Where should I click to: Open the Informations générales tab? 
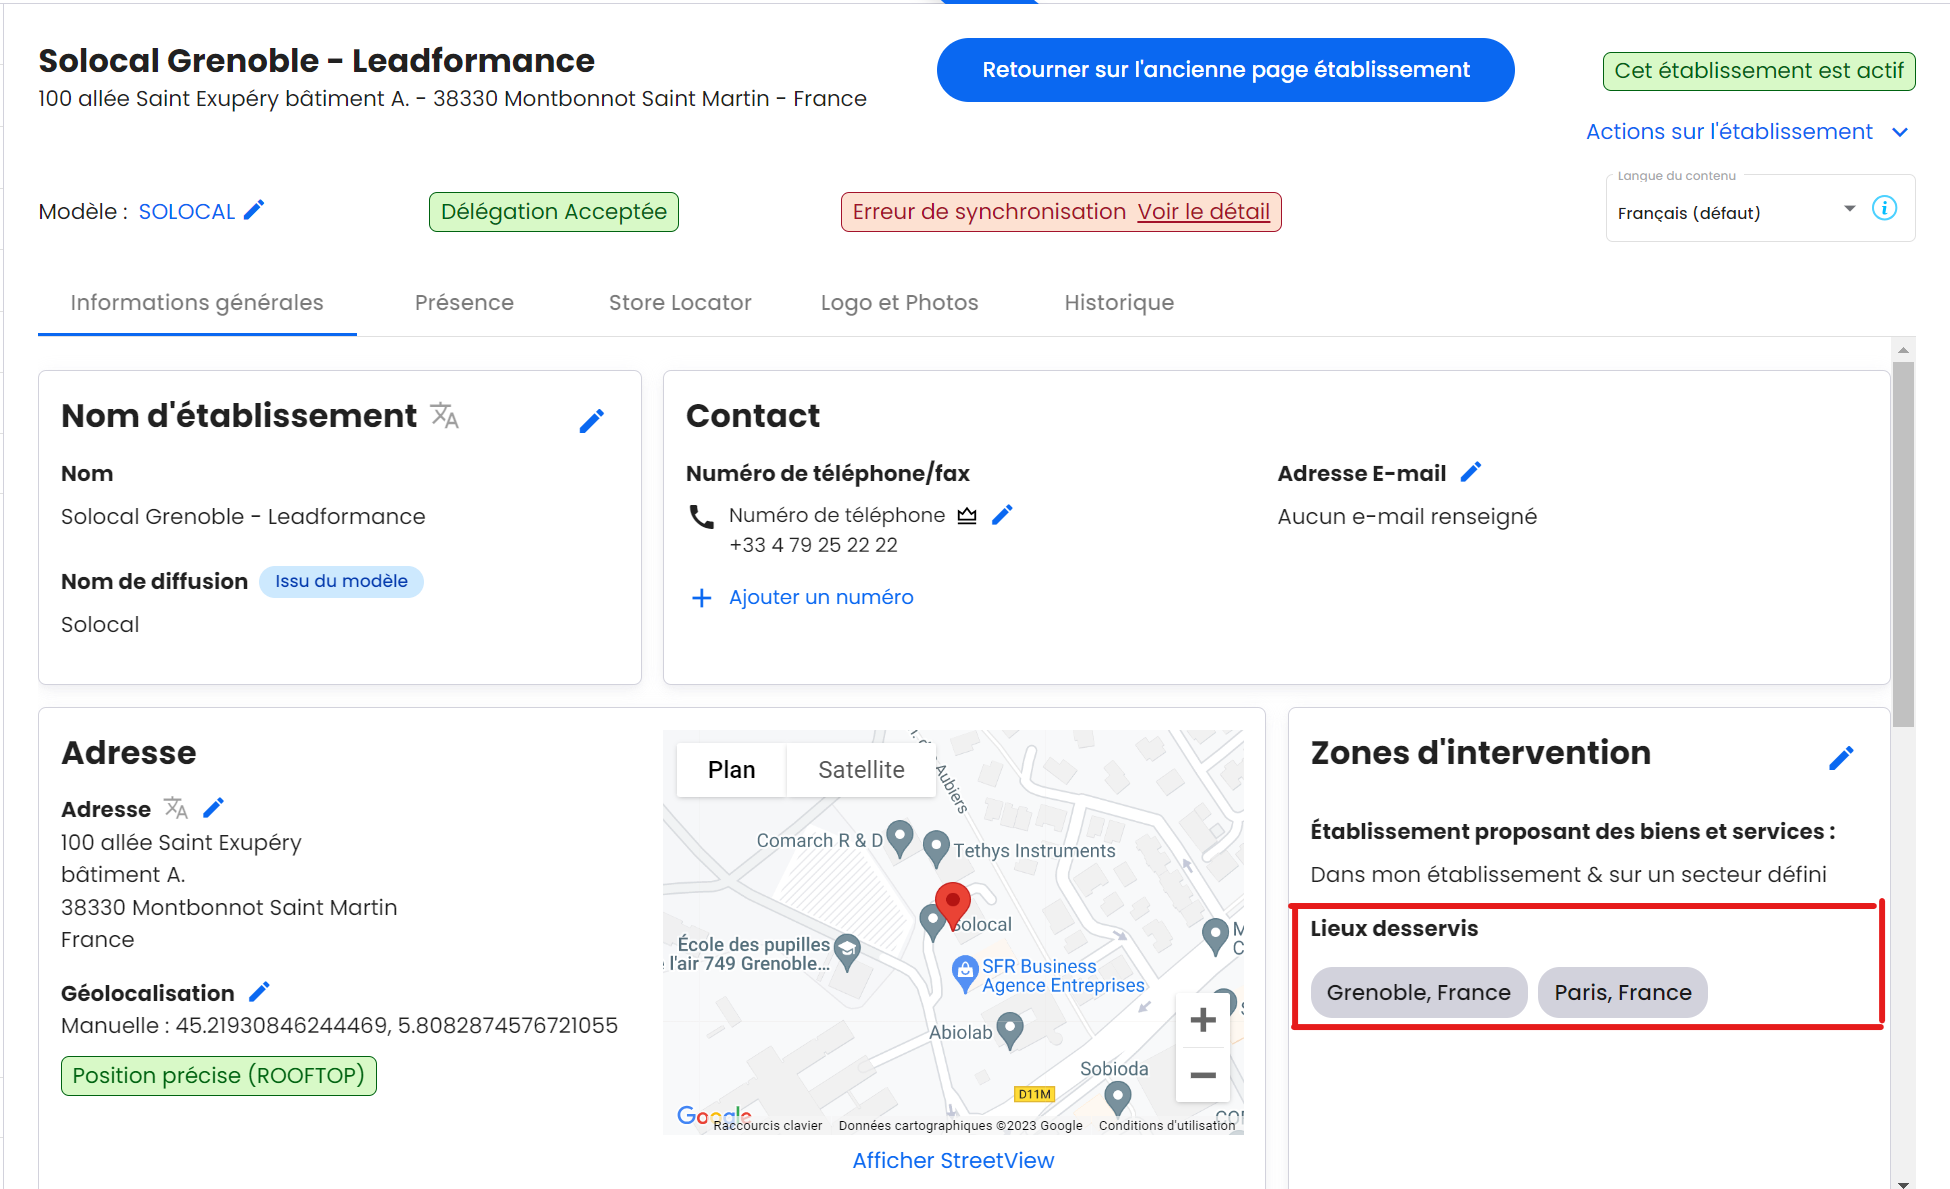pos(197,303)
